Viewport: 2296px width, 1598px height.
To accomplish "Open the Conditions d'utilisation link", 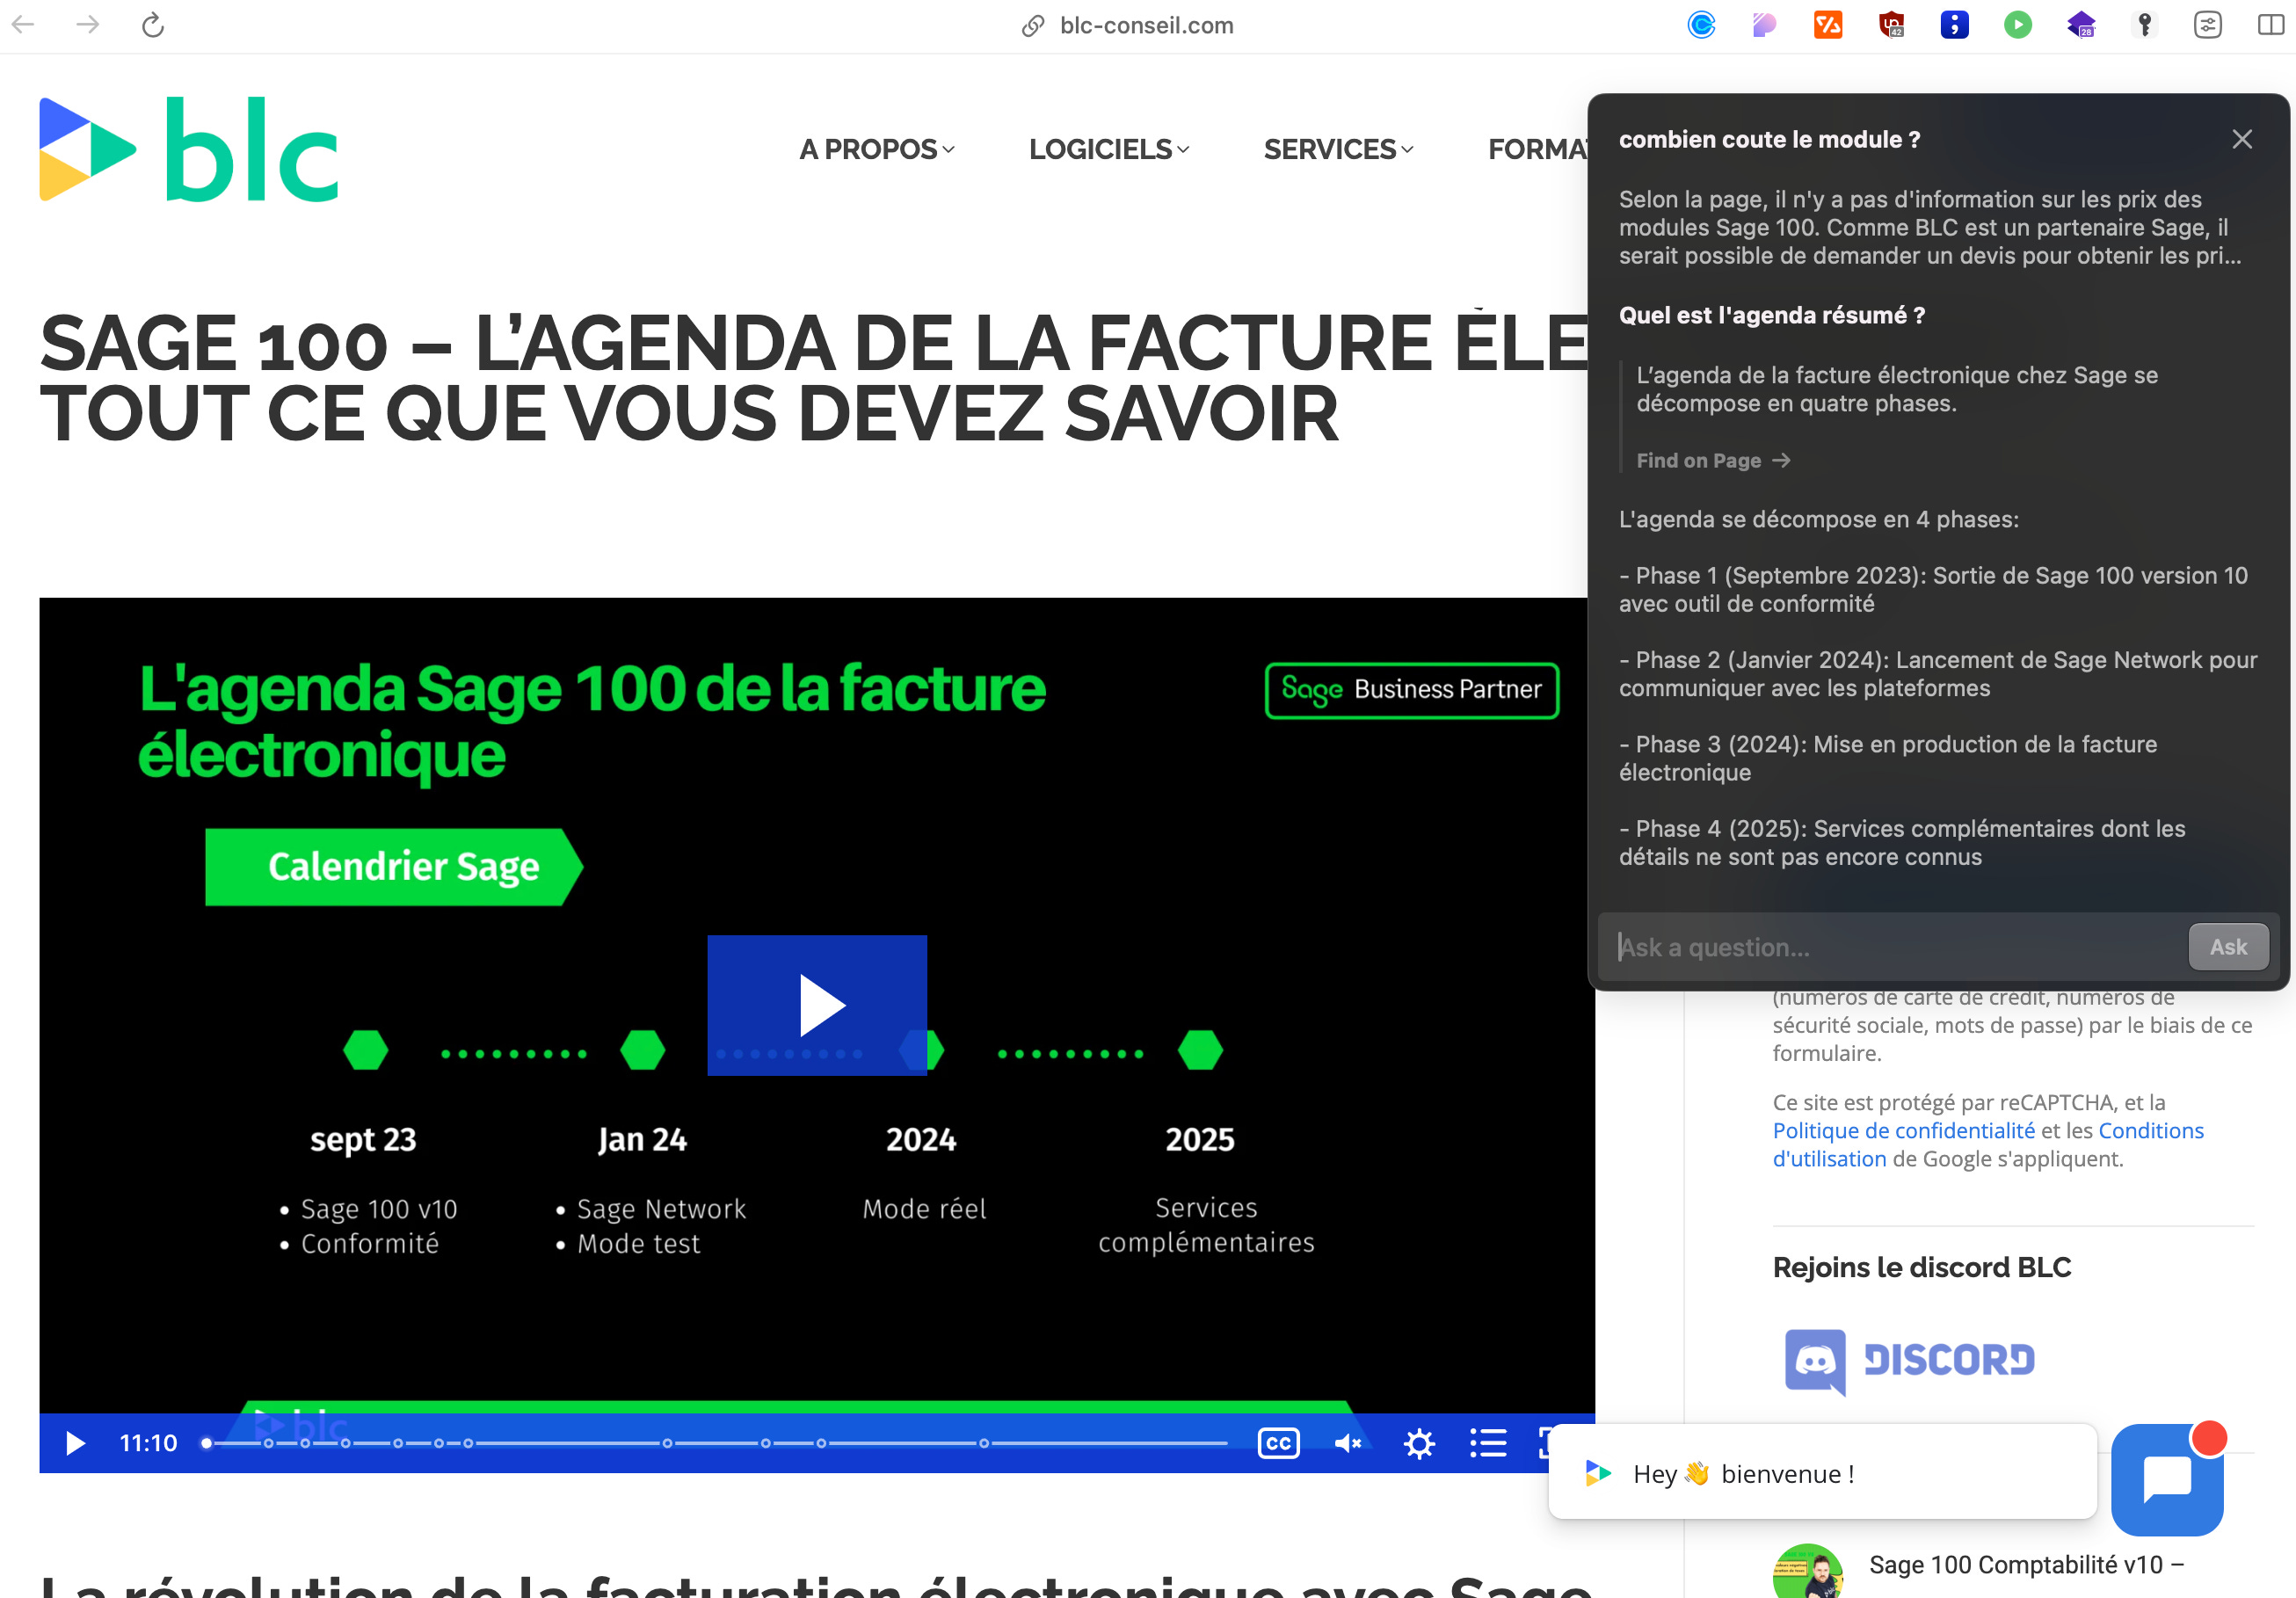I will pos(1988,1144).
